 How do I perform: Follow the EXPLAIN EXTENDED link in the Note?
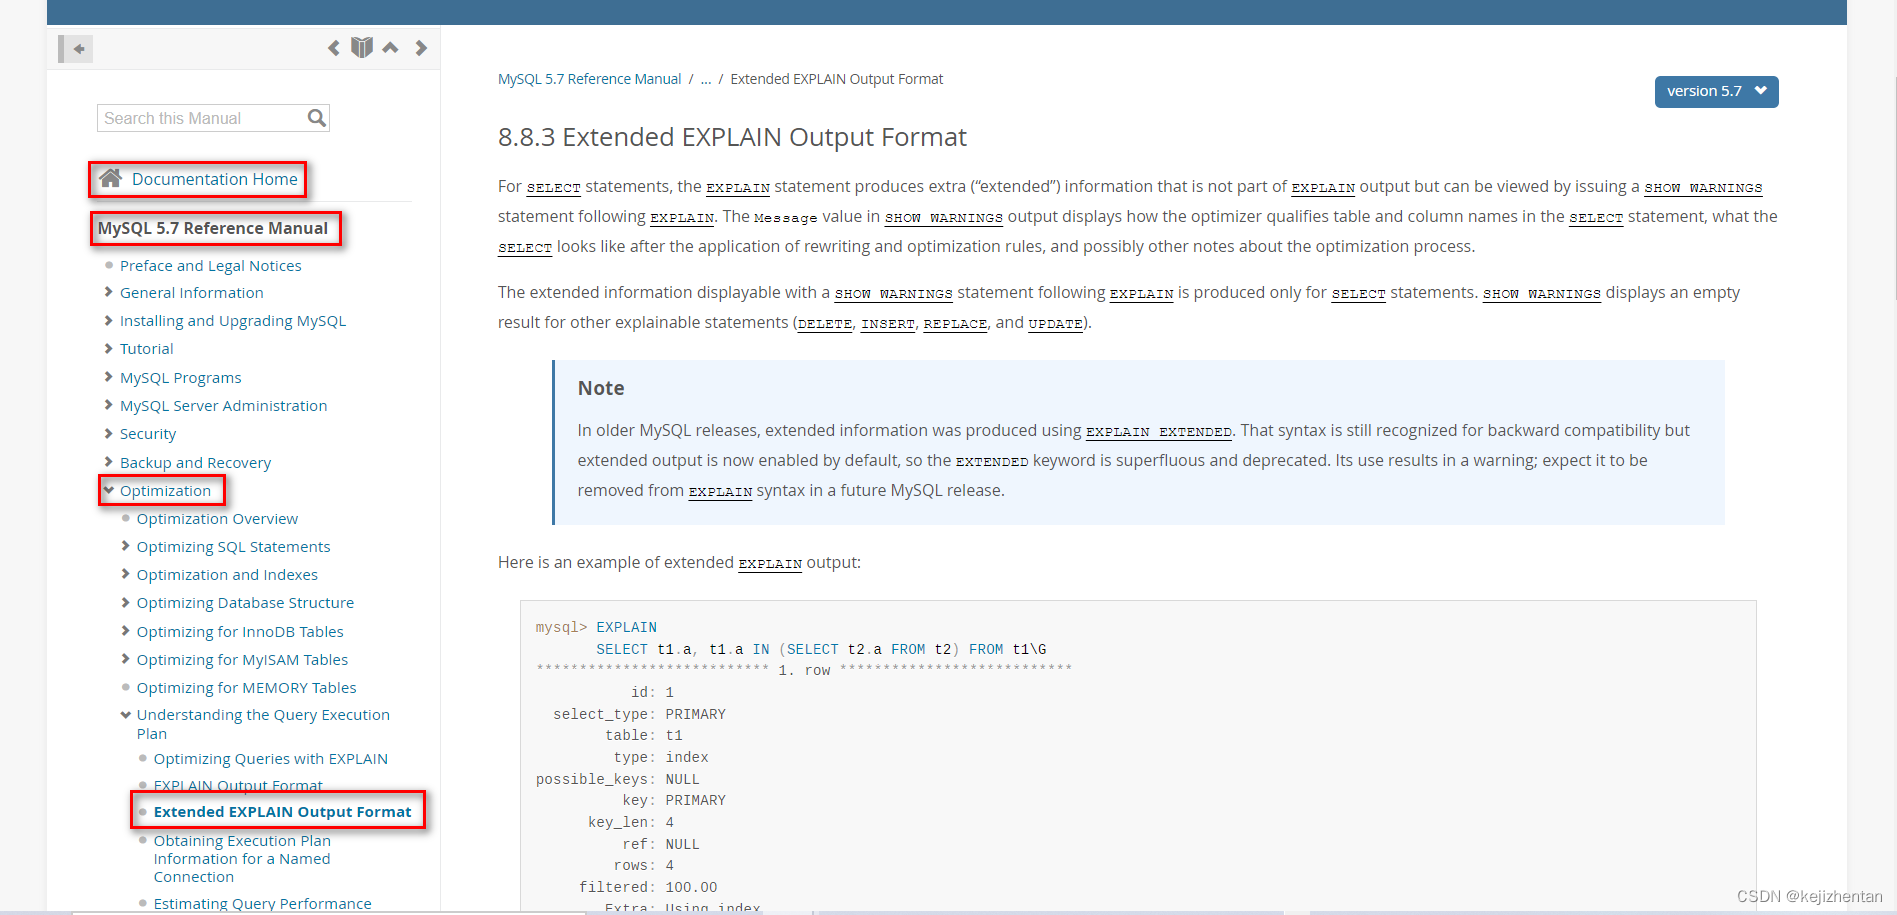[1159, 431]
